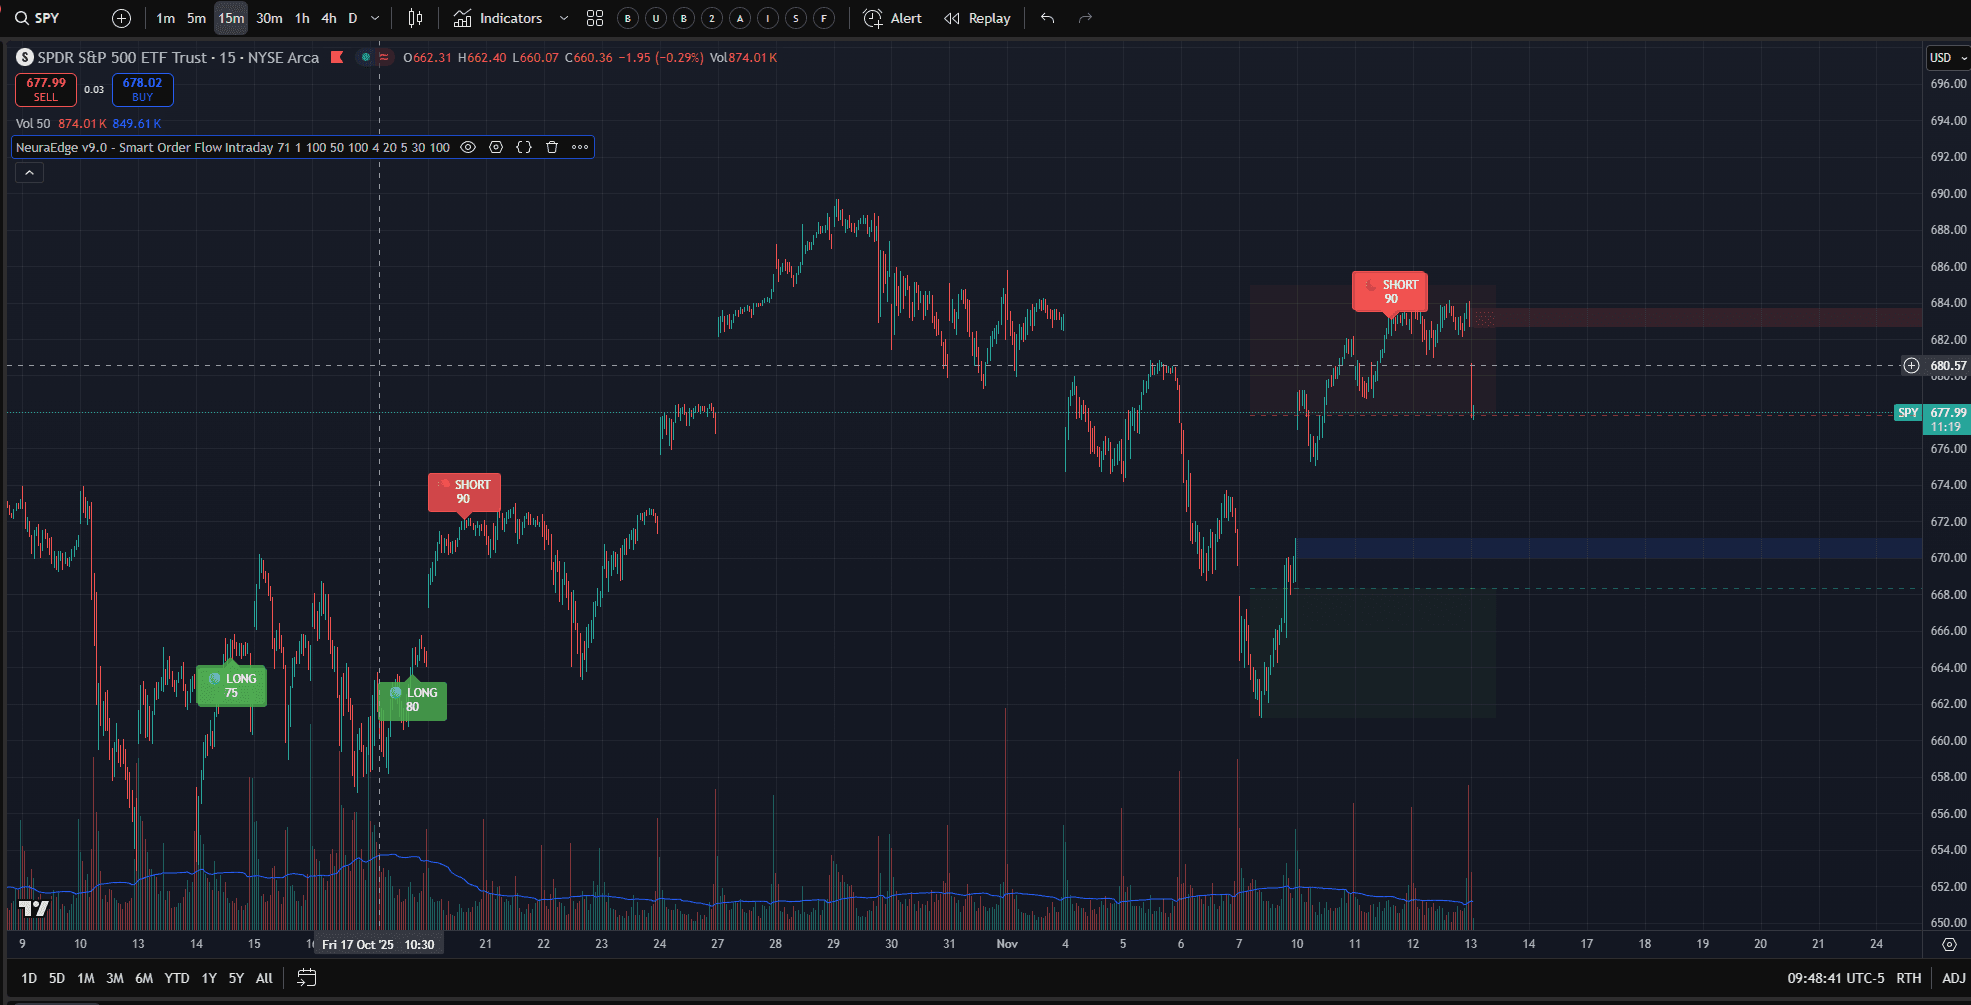Toggle RTH regular trading hours session
Viewport: 1971px width, 1005px height.
(1908, 978)
